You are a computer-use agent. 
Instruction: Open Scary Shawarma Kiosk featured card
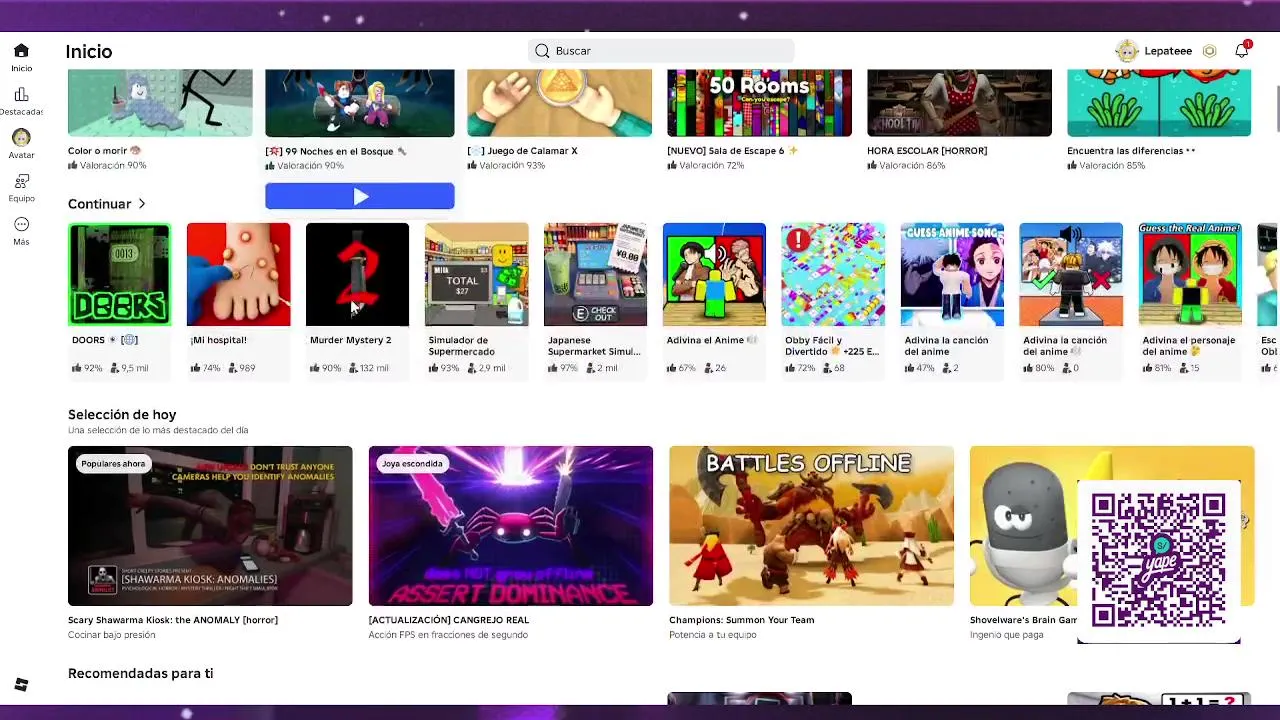point(210,526)
